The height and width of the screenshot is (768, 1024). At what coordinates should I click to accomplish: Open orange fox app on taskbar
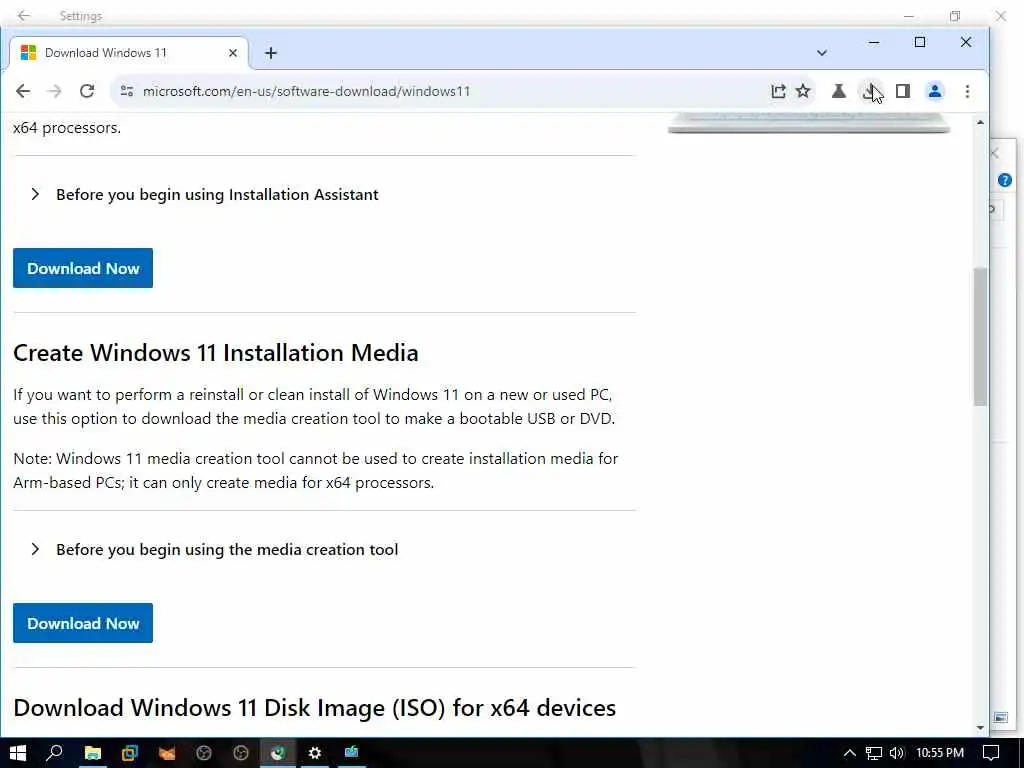point(167,753)
